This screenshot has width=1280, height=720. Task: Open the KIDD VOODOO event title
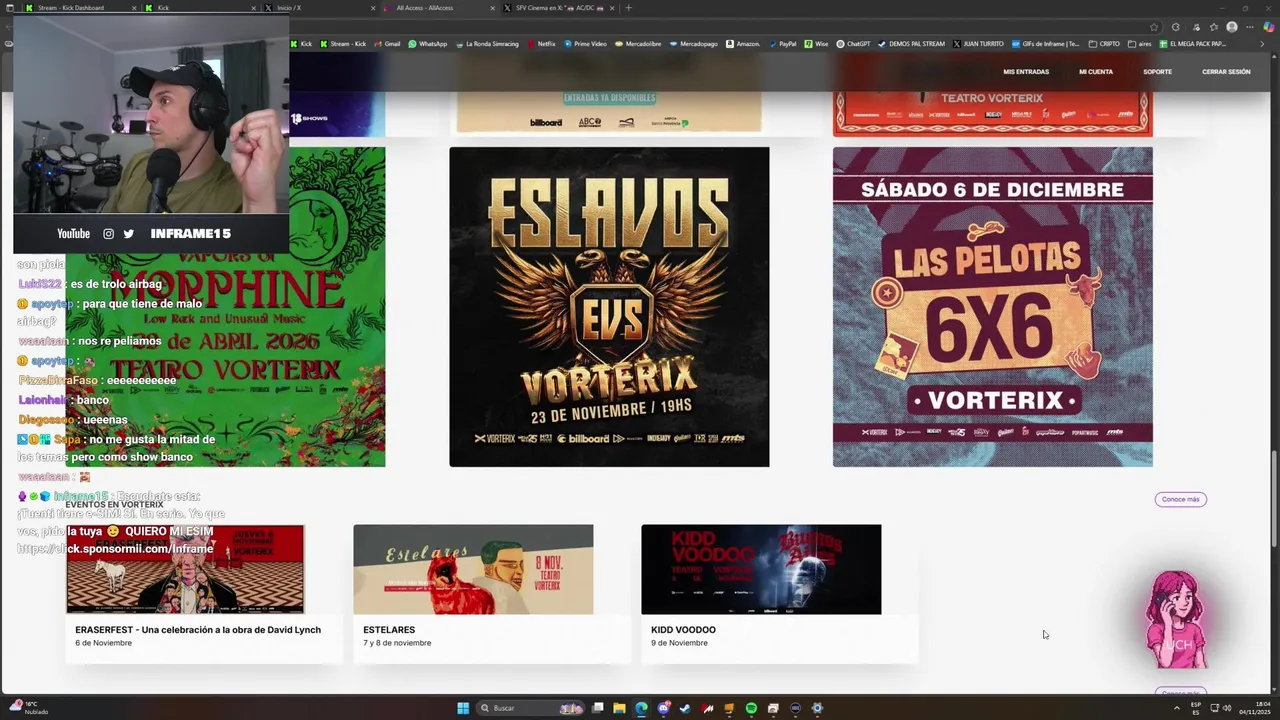[683, 630]
